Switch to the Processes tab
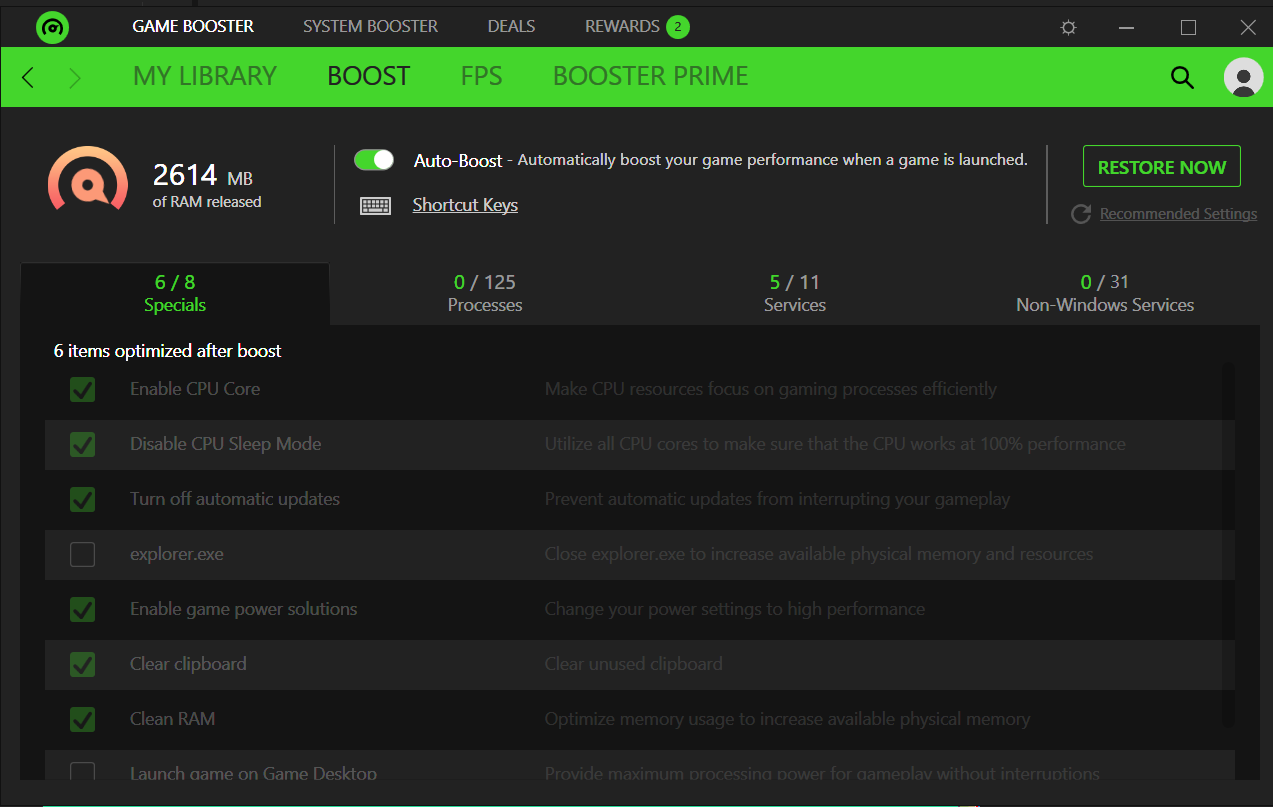This screenshot has height=807, width=1273. tap(485, 293)
